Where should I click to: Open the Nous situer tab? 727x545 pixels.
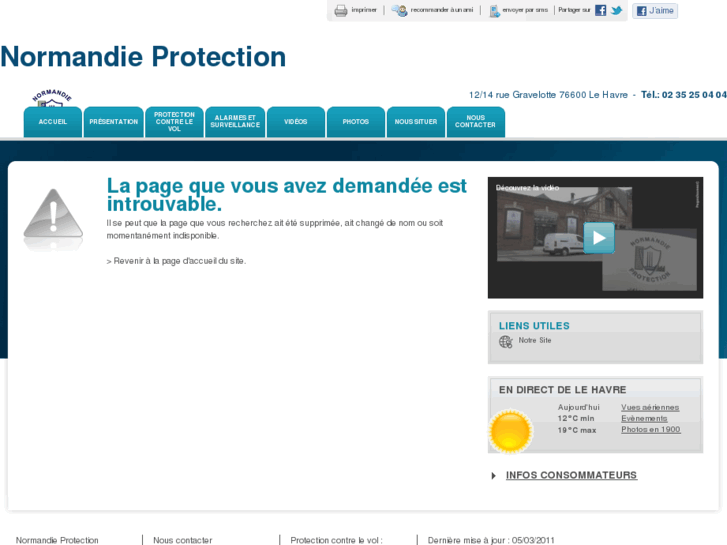click(x=416, y=122)
